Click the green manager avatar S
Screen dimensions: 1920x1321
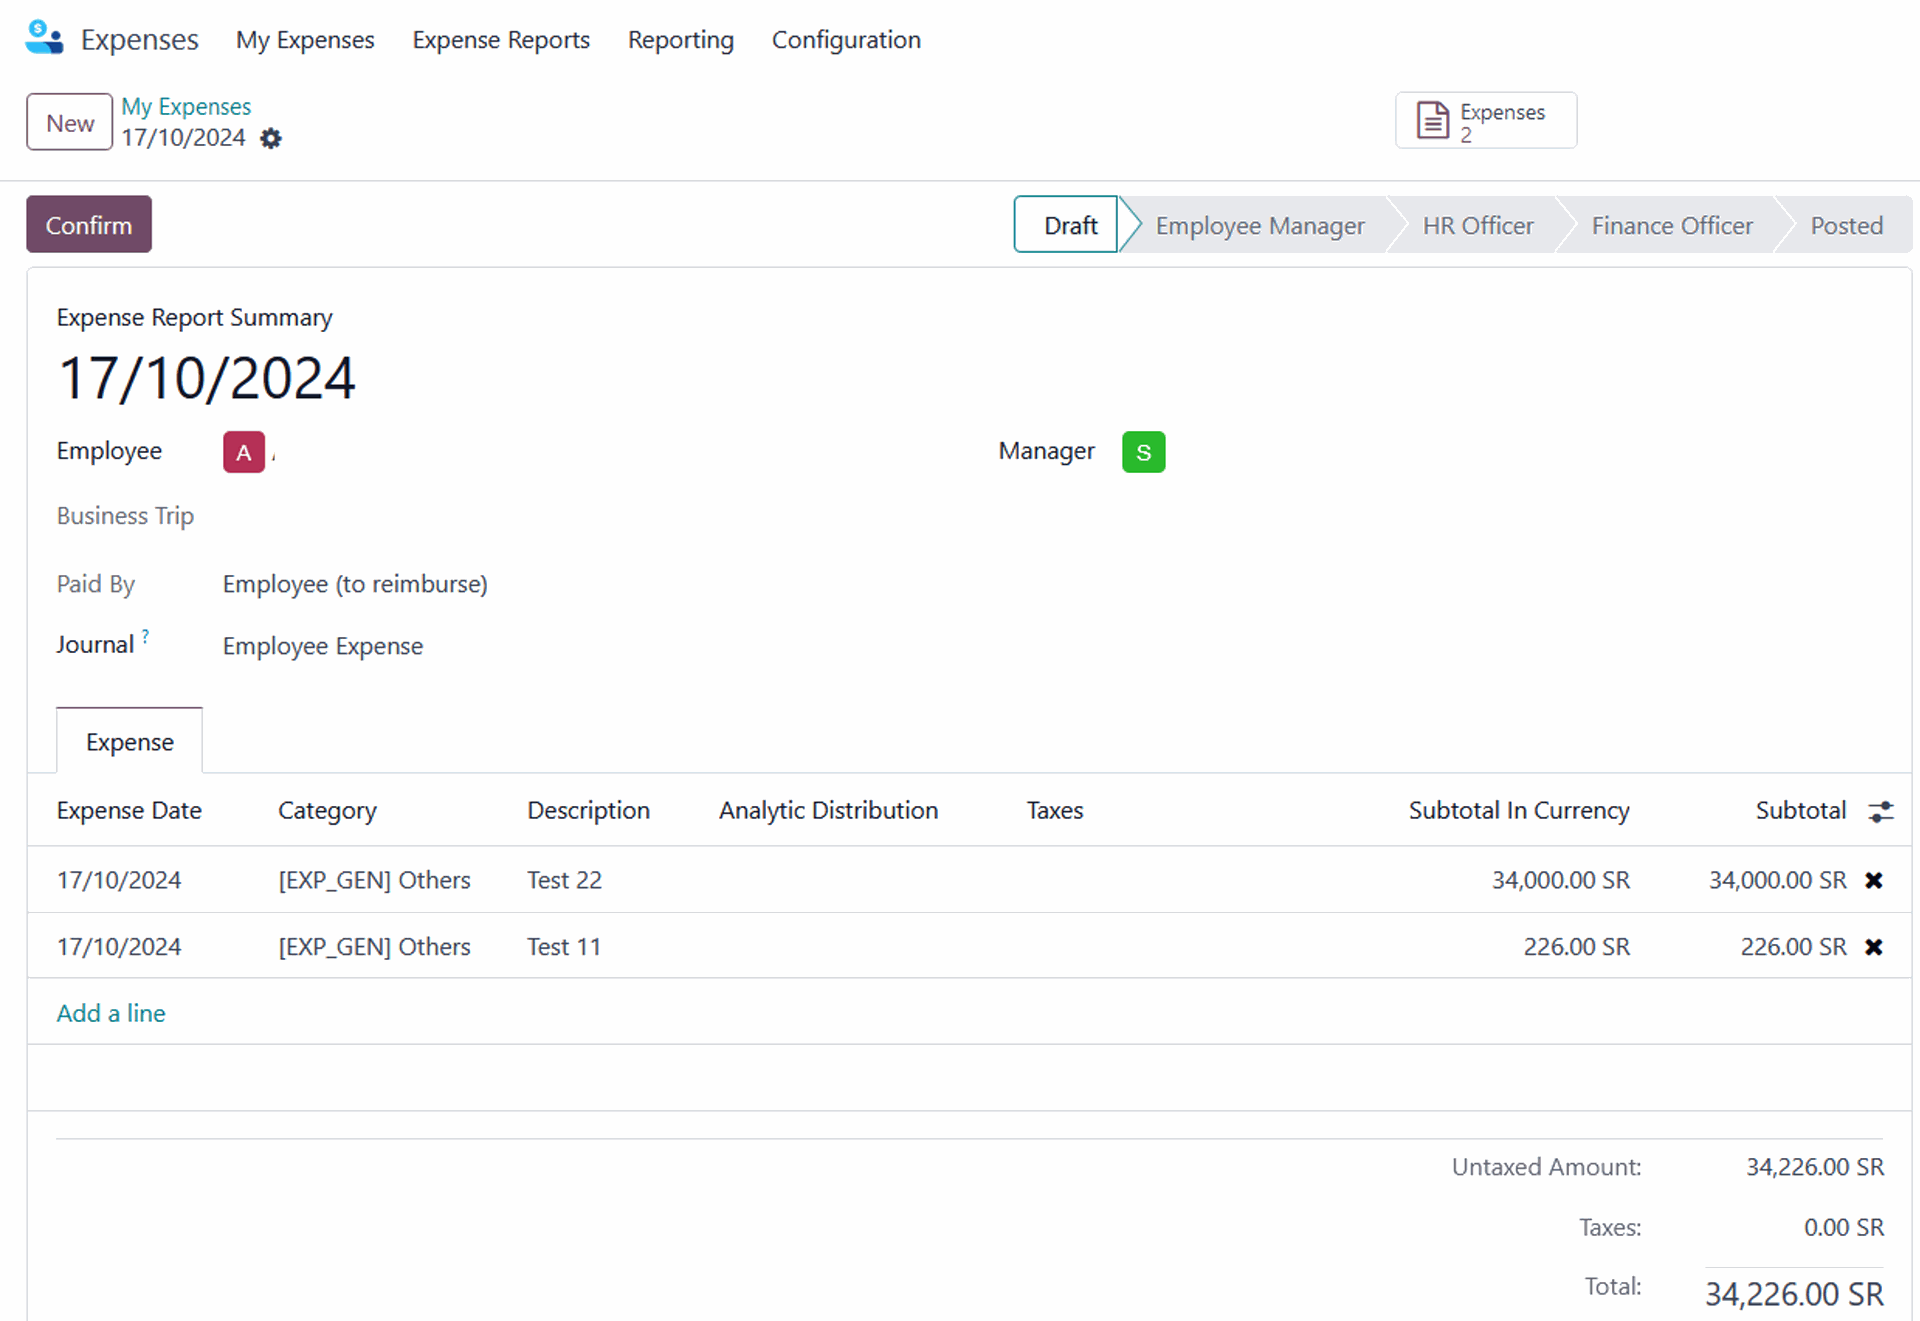[x=1143, y=452]
